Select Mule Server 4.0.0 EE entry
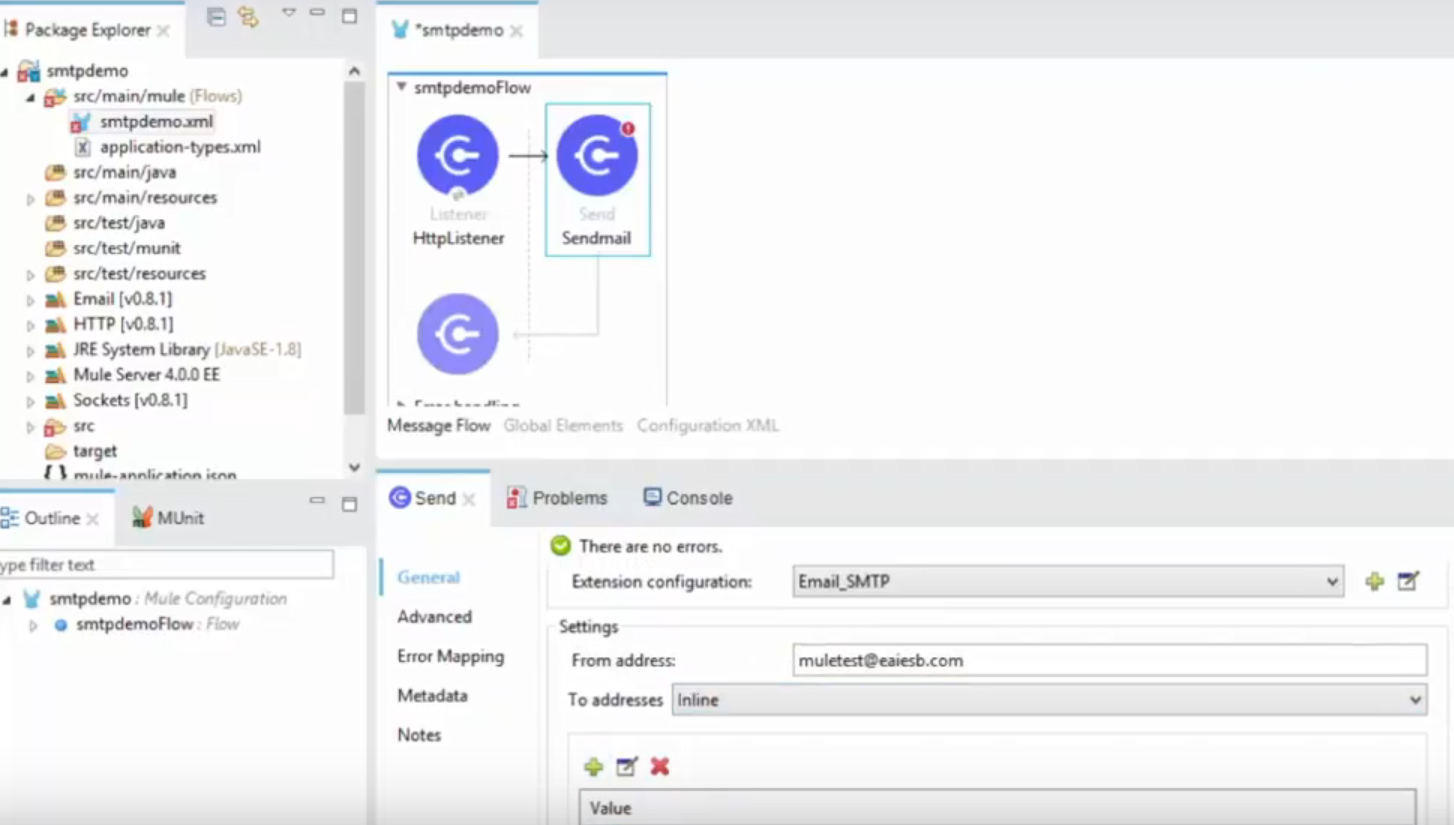 pyautogui.click(x=146, y=375)
